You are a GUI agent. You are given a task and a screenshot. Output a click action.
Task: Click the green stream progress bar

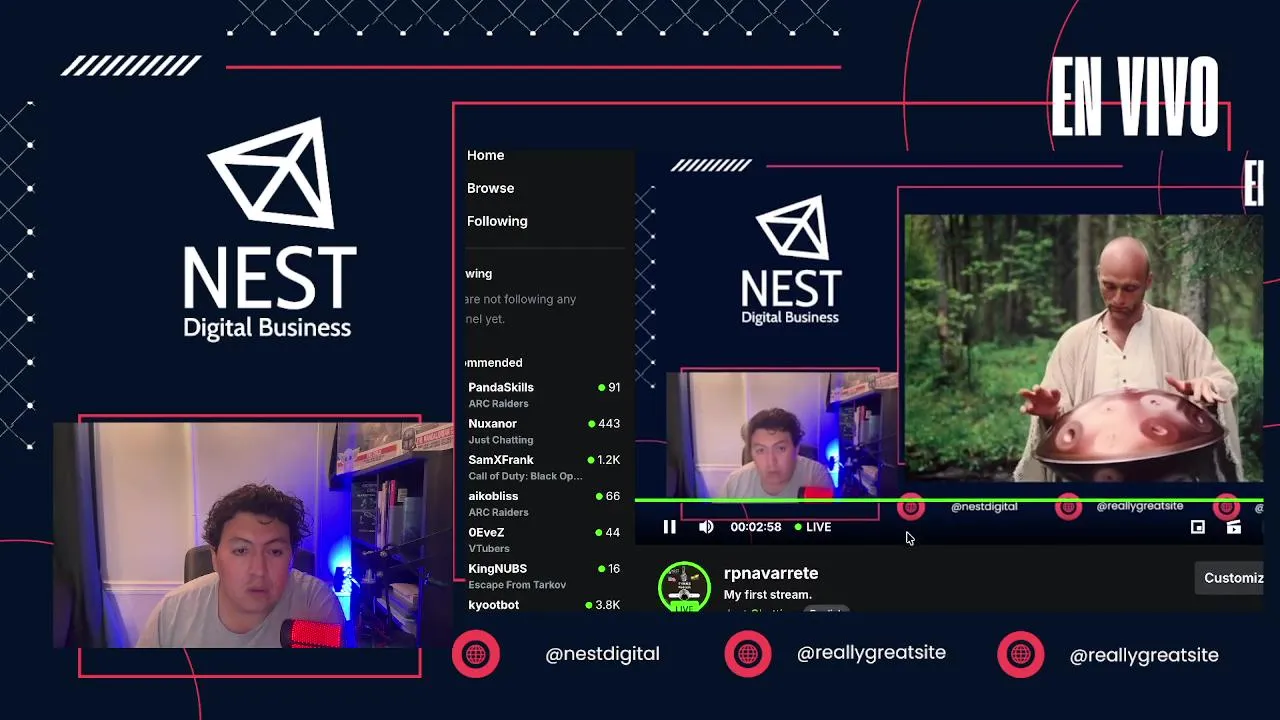[948, 500]
